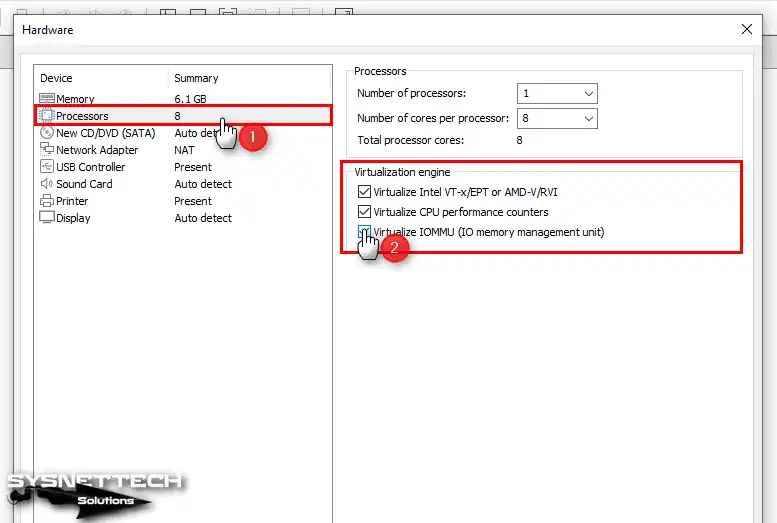Click the Network Adapter icon
The width and height of the screenshot is (777, 523).
tap(47, 149)
